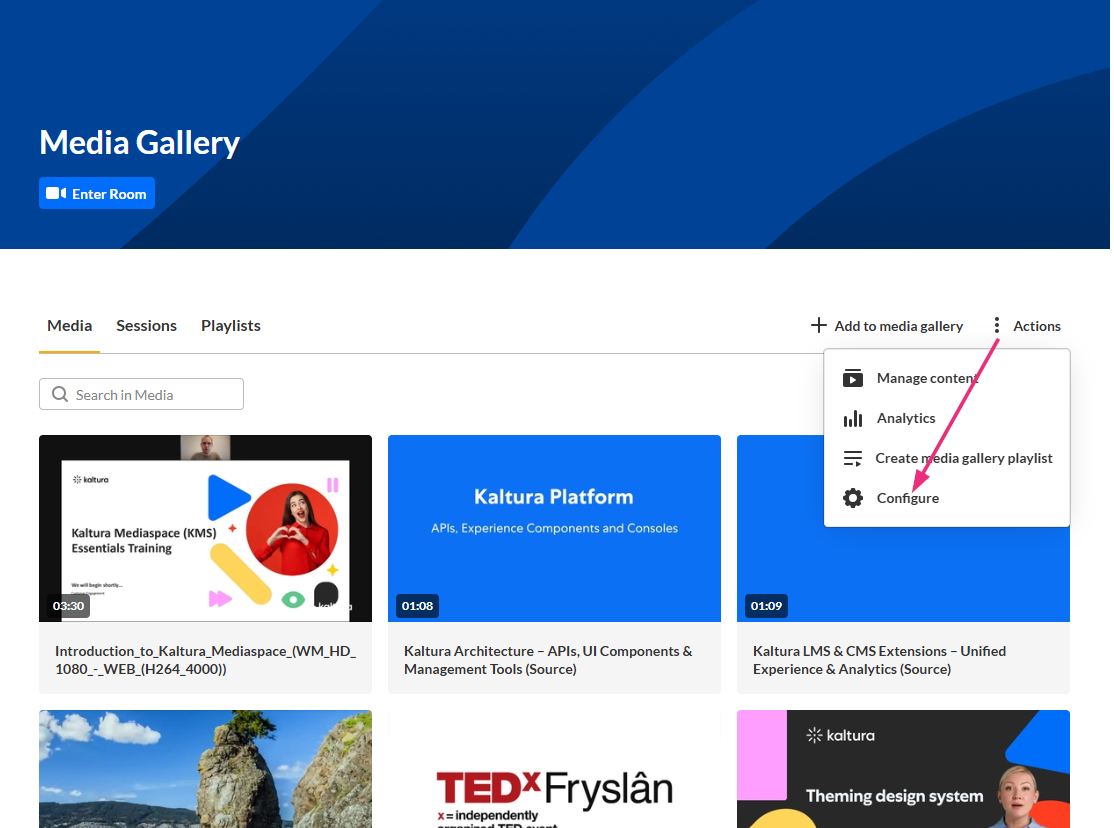Select Manage content from menu
1114x828 pixels.
(x=946, y=378)
